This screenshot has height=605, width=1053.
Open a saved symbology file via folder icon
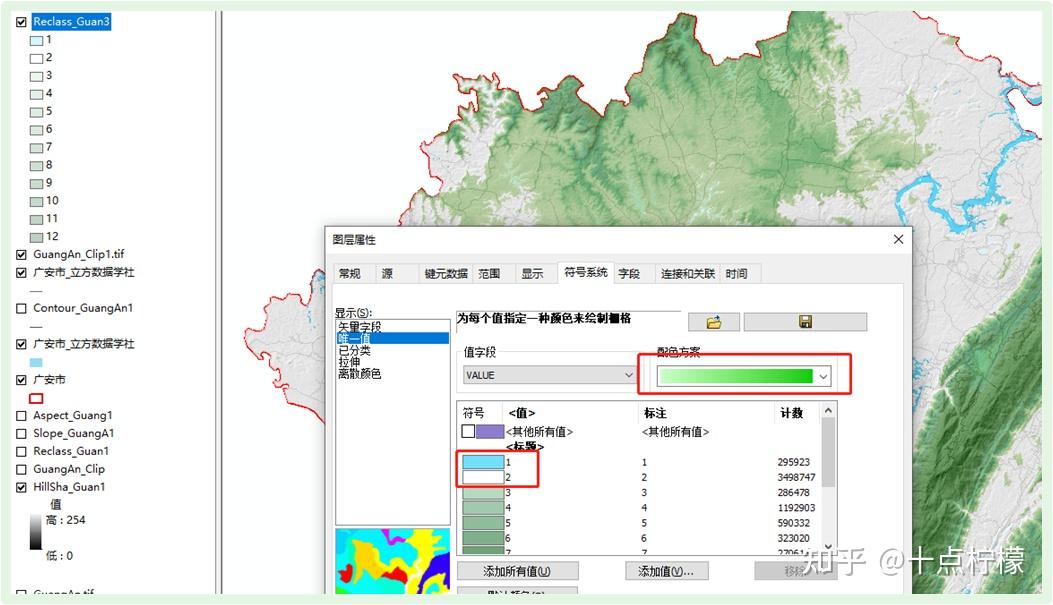click(716, 321)
